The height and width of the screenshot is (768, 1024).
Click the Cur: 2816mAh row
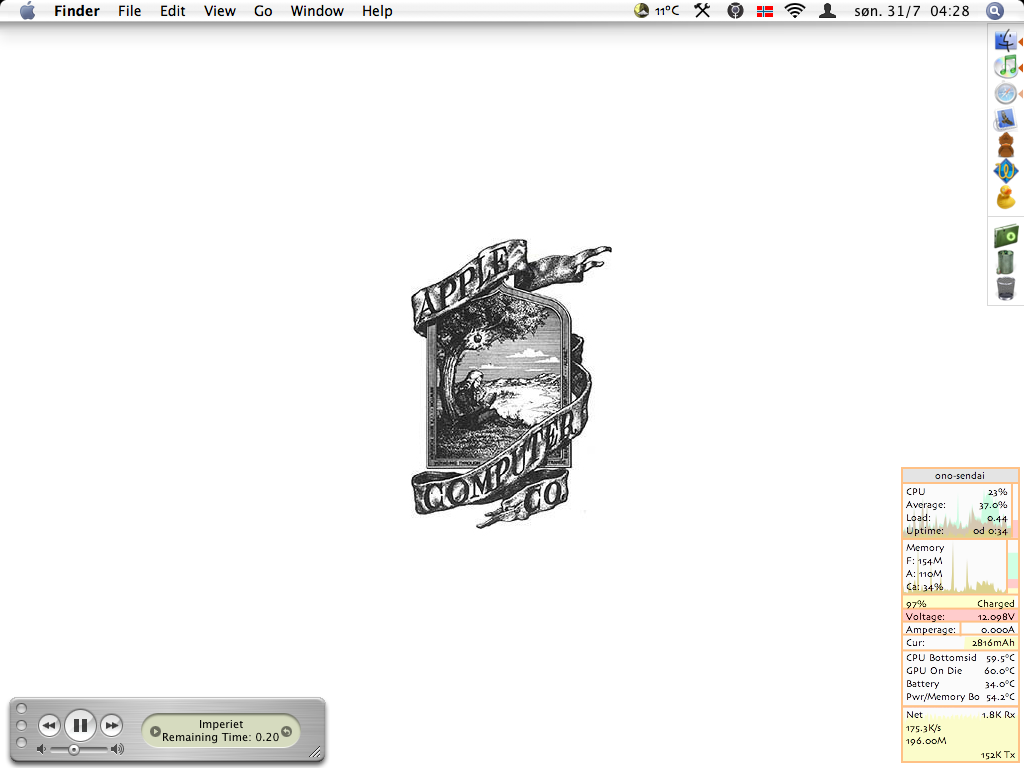click(x=960, y=643)
